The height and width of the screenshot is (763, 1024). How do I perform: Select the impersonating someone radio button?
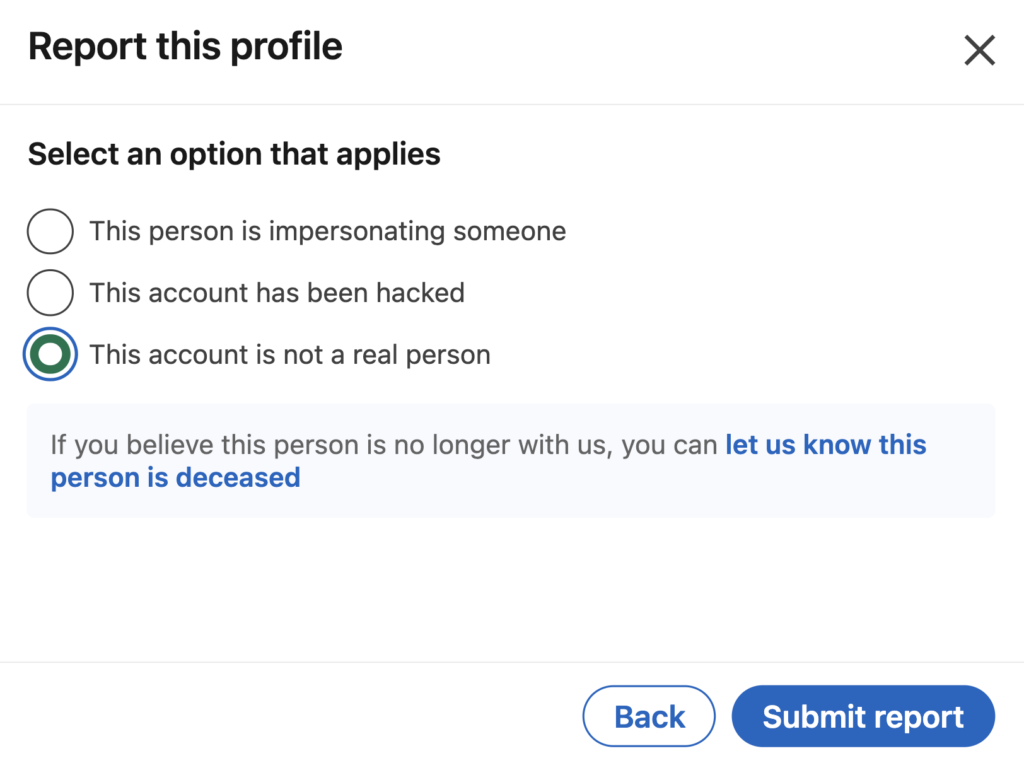pyautogui.click(x=50, y=232)
